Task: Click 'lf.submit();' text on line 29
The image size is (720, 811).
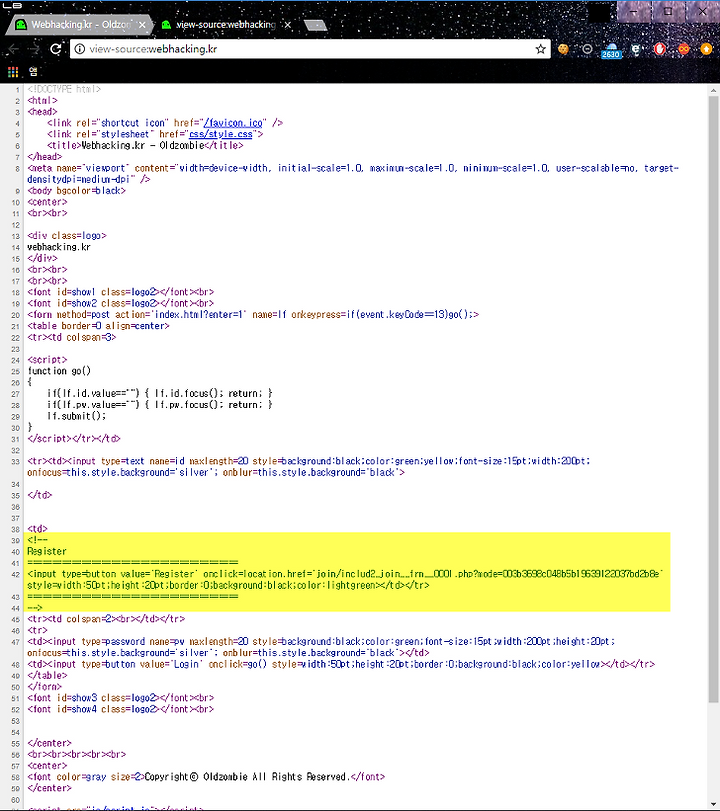Action: point(77,416)
